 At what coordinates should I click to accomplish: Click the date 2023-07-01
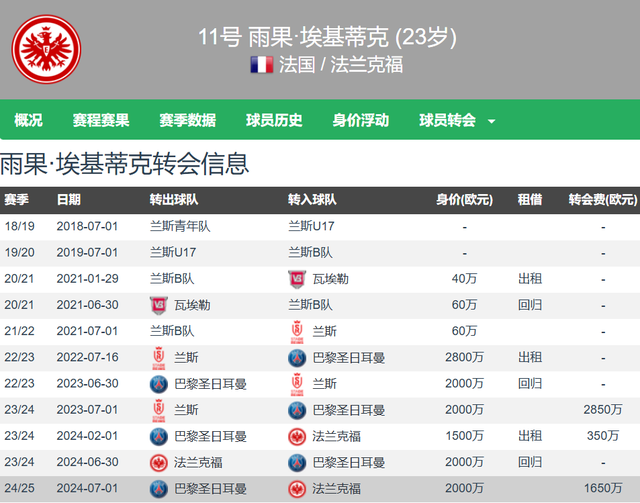point(87,410)
